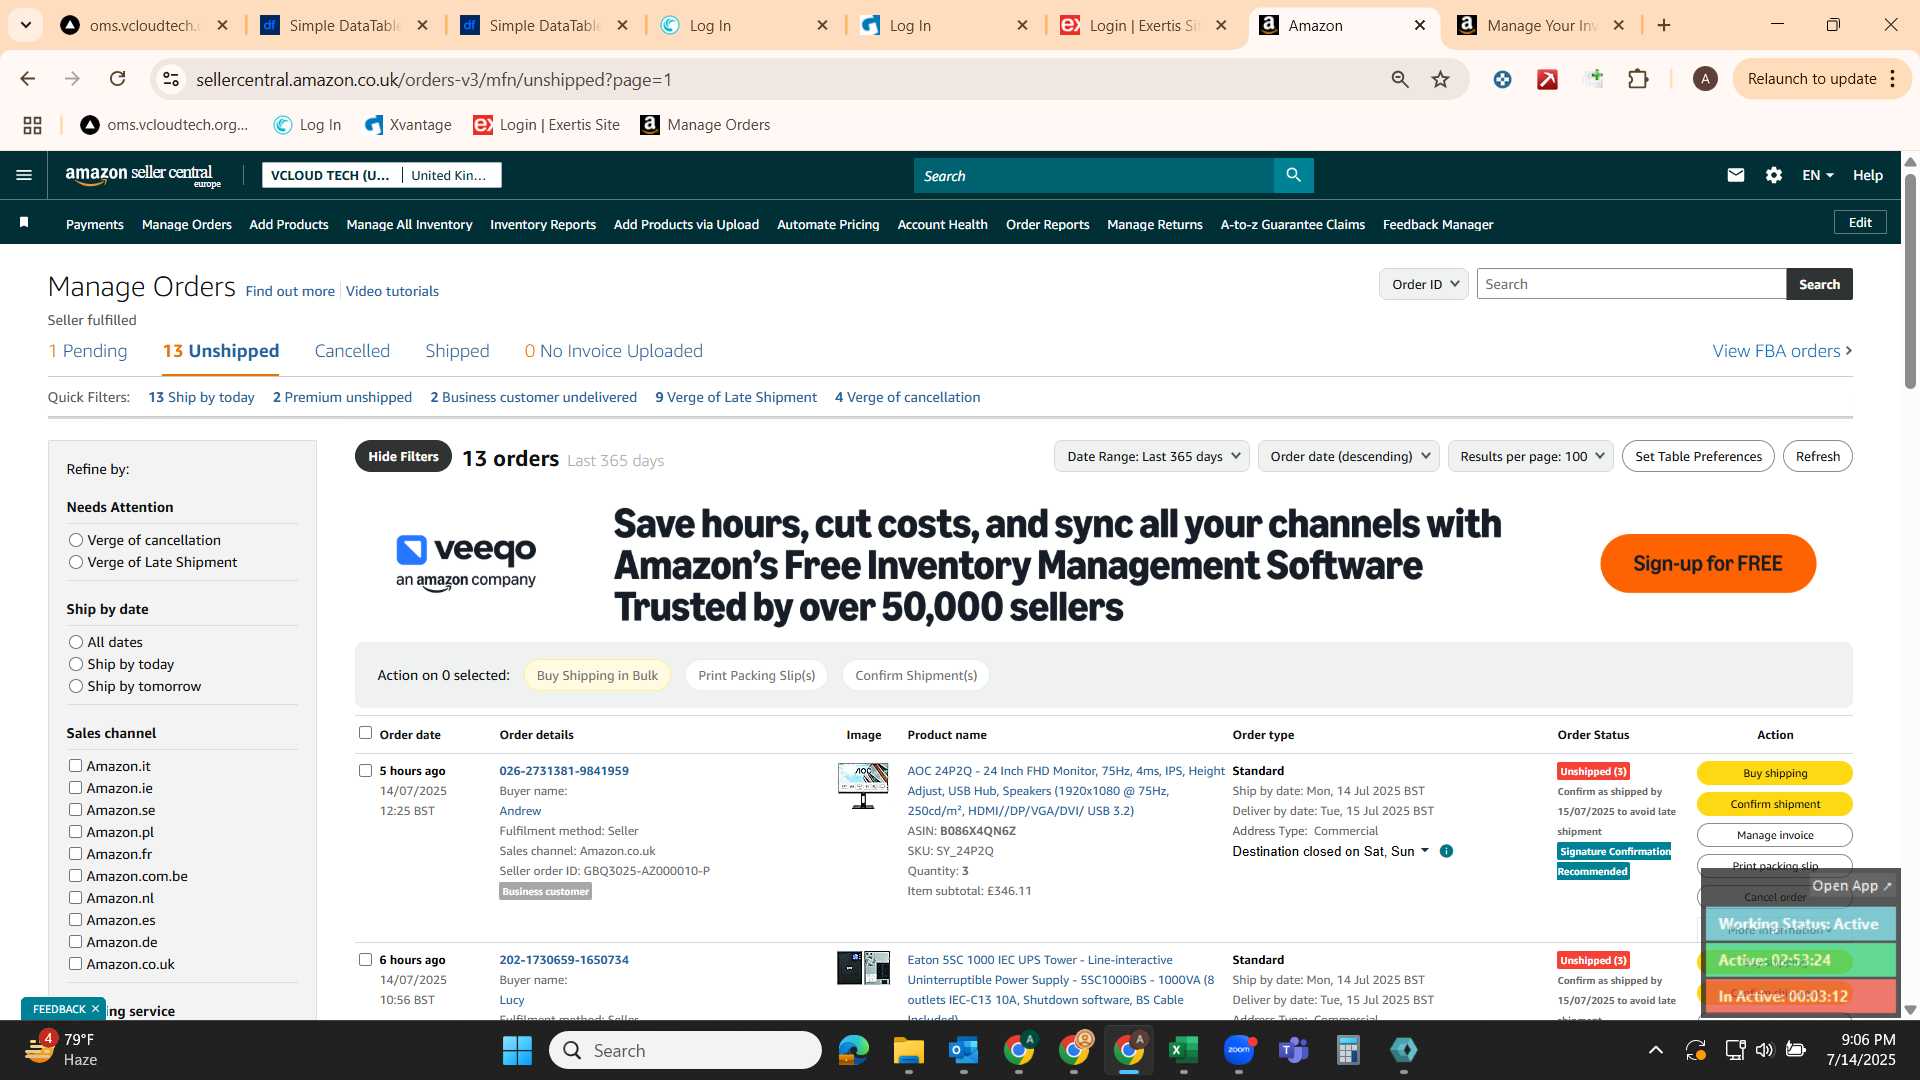Open the AOC monitor product thumbnail
Image resolution: width=1920 pixels, height=1080 pixels.
[863, 786]
